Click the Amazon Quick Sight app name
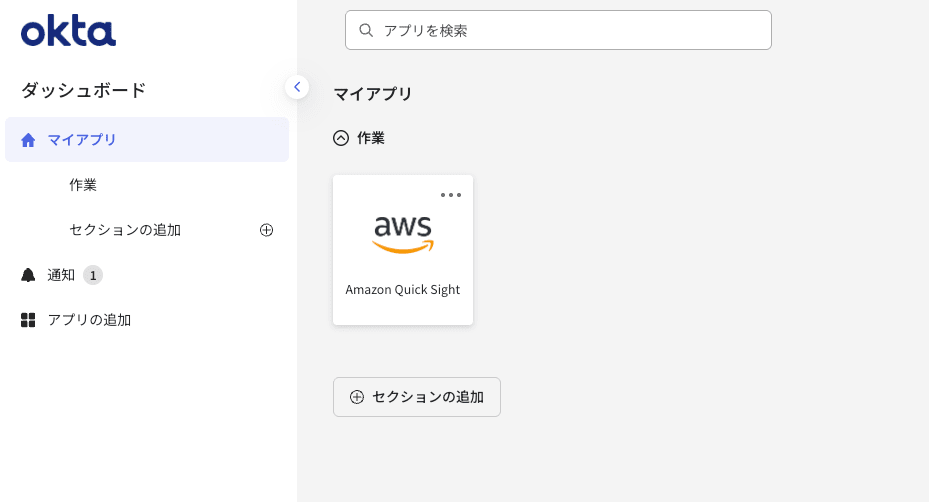 point(403,290)
